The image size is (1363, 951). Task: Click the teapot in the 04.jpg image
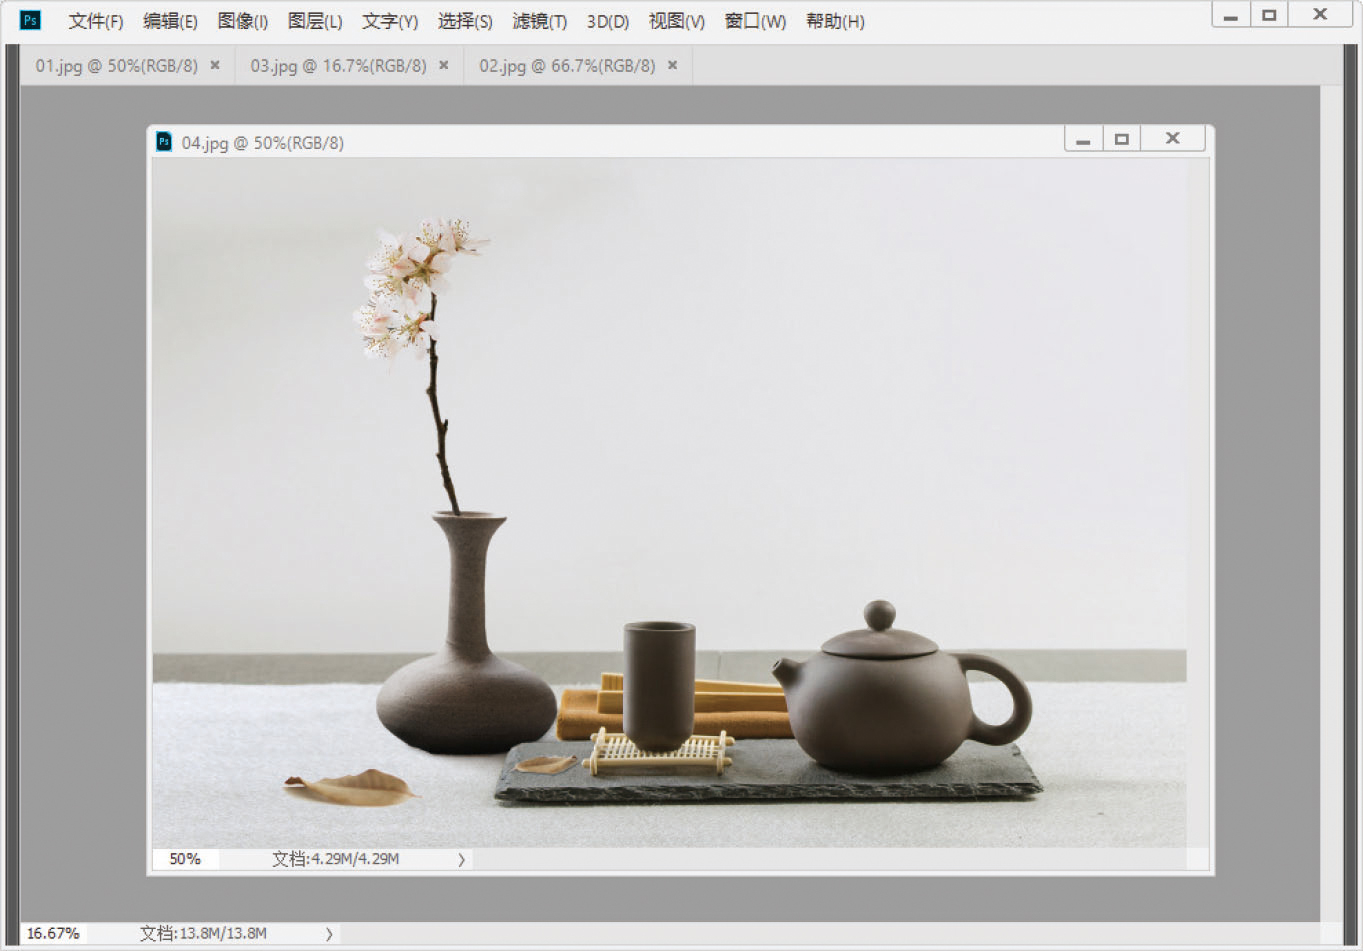[900, 687]
